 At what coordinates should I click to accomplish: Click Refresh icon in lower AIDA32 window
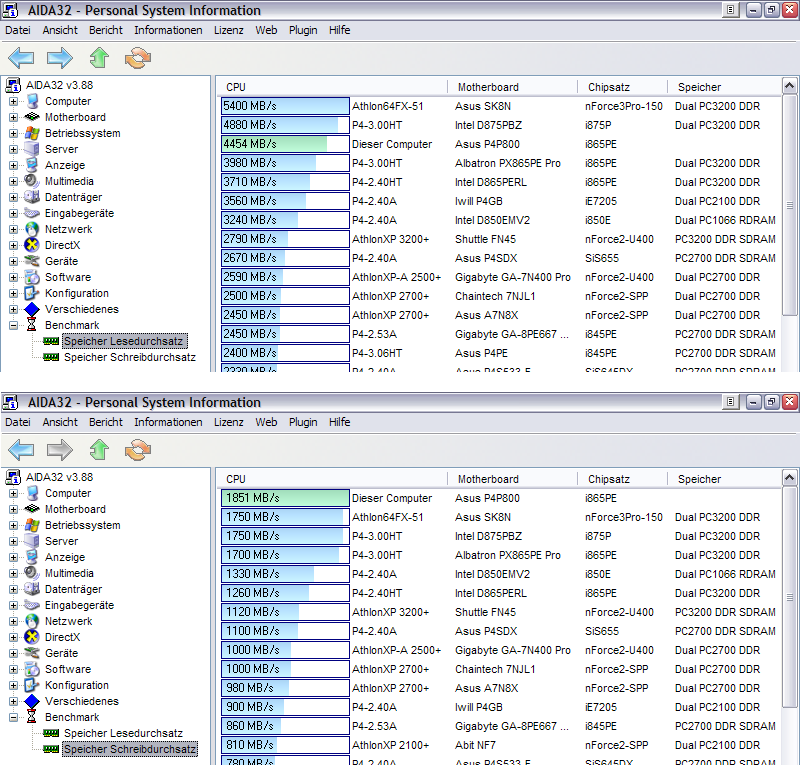(x=138, y=450)
